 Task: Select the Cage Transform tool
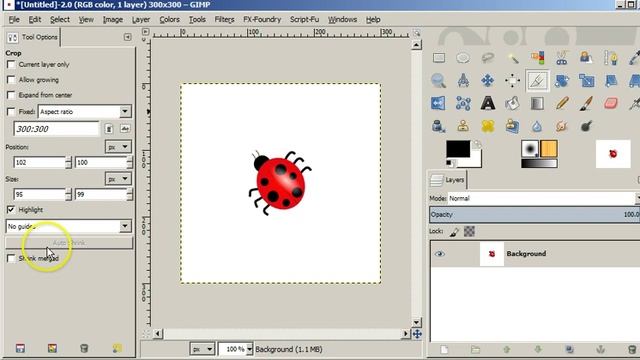pyautogui.click(x=463, y=103)
